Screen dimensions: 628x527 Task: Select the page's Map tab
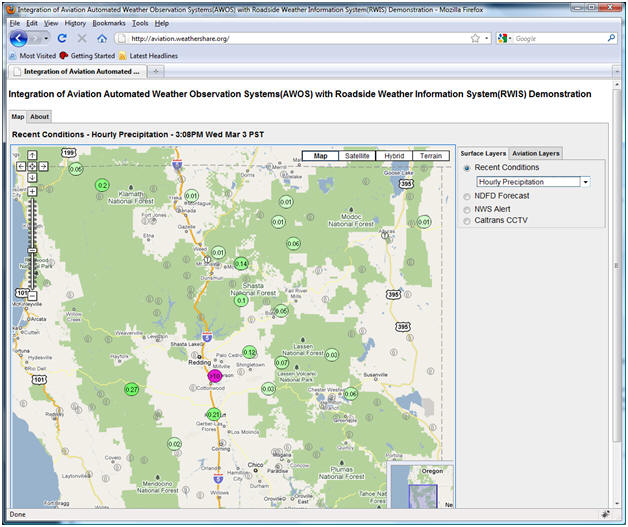coord(18,117)
